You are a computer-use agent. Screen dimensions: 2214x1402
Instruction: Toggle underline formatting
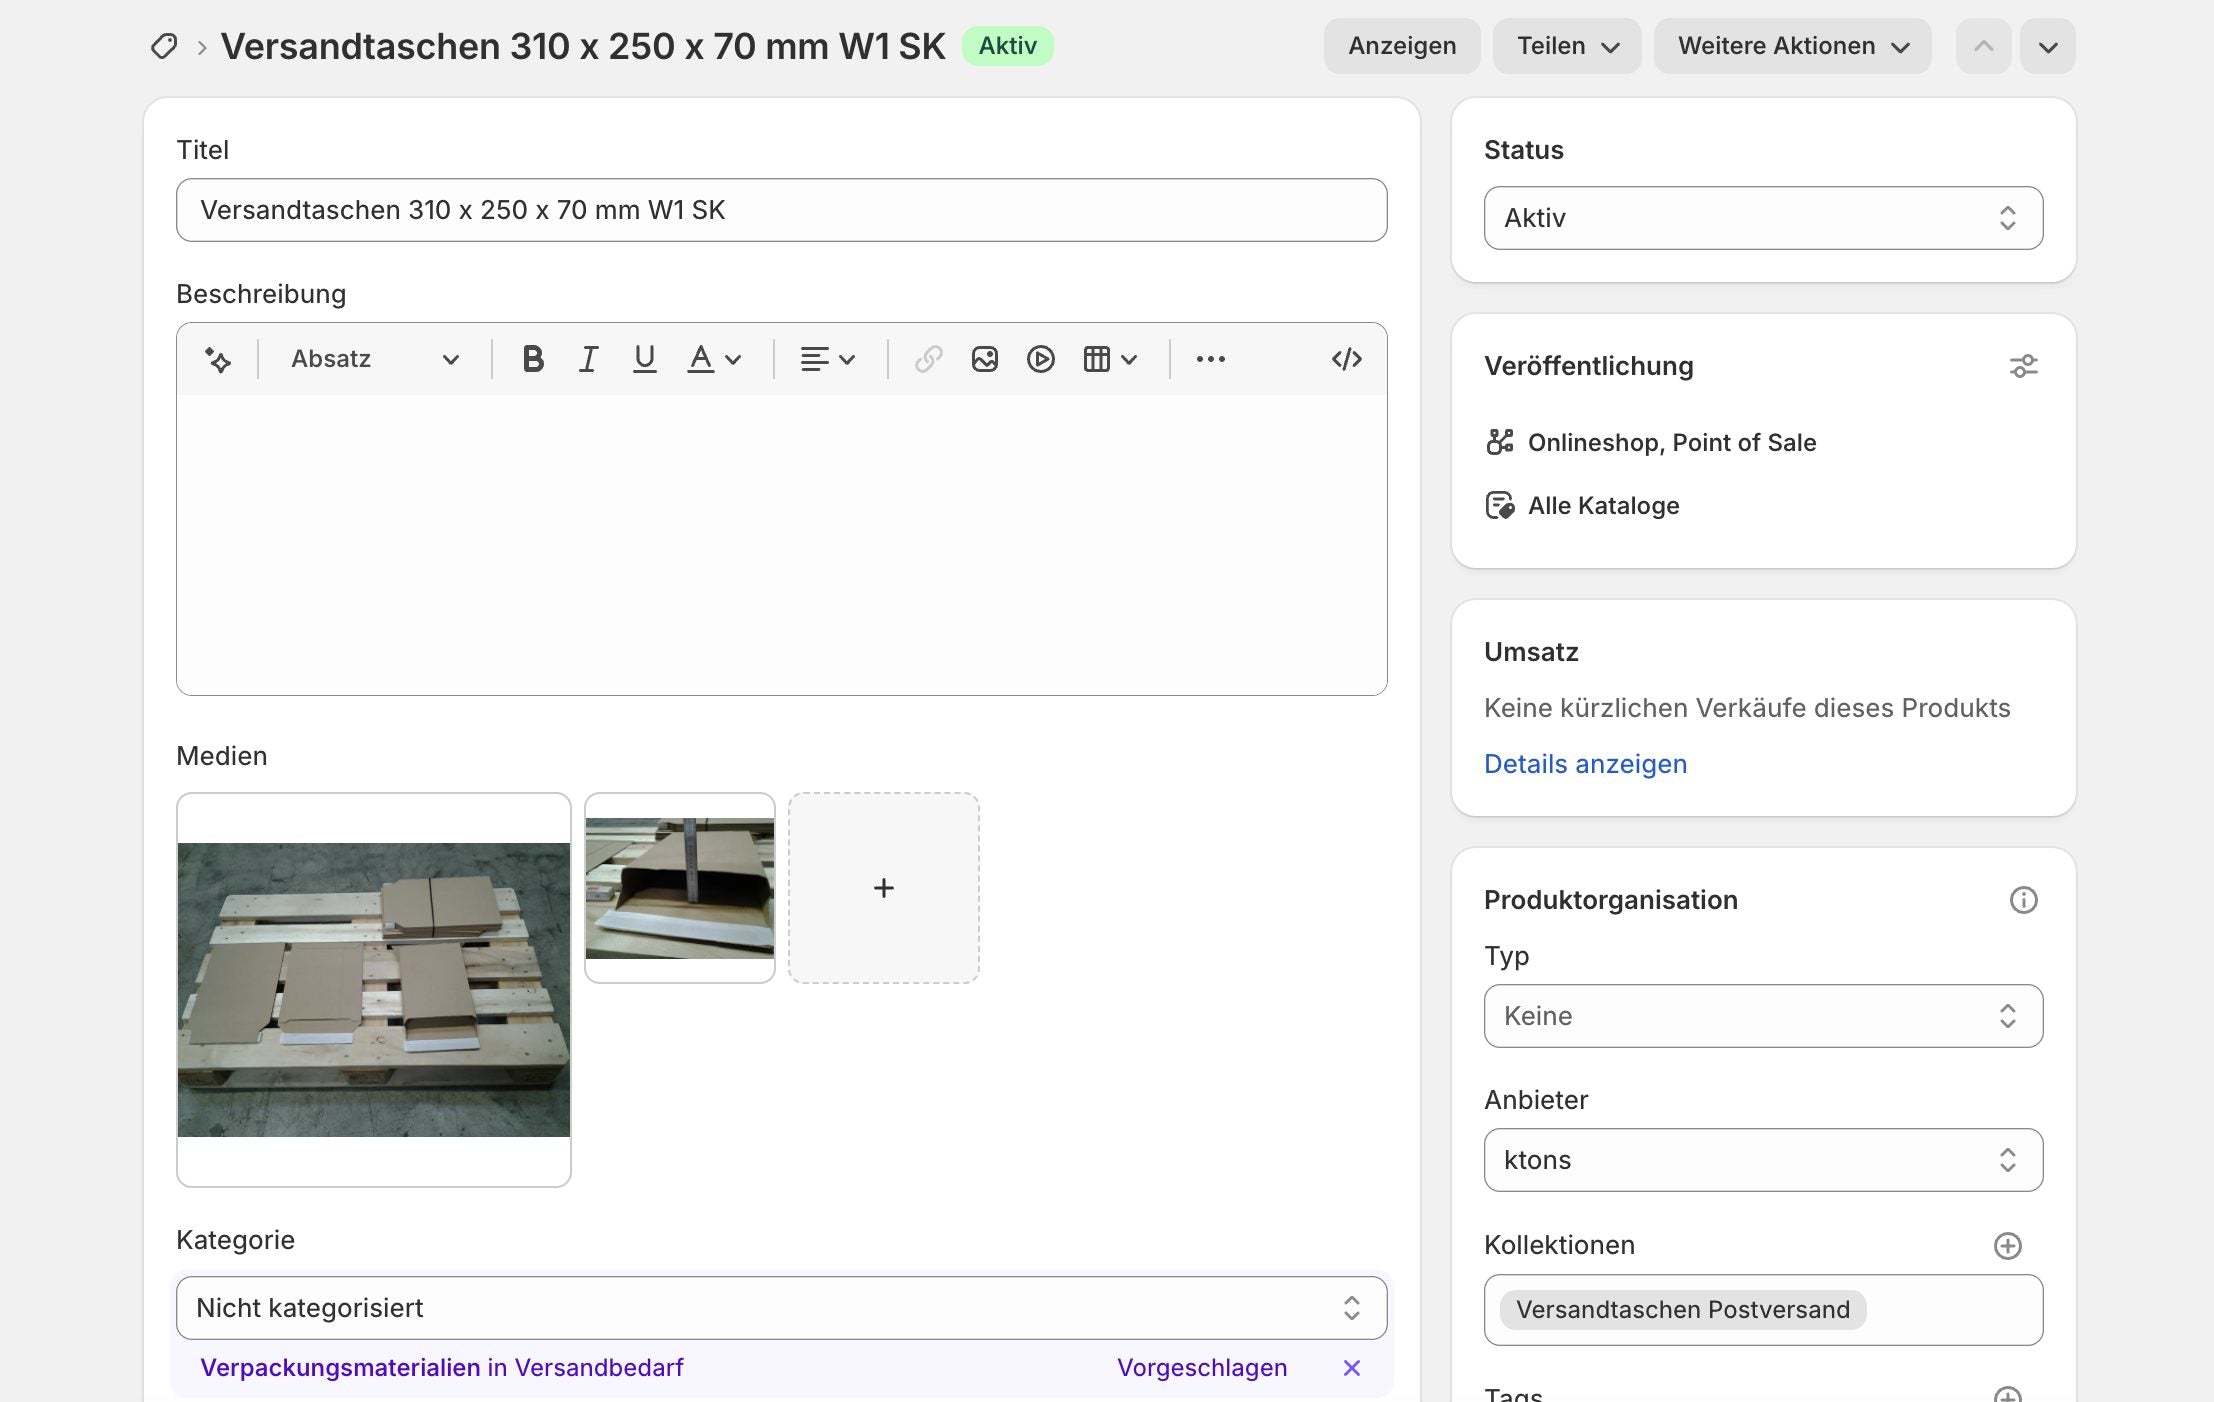pyautogui.click(x=645, y=359)
